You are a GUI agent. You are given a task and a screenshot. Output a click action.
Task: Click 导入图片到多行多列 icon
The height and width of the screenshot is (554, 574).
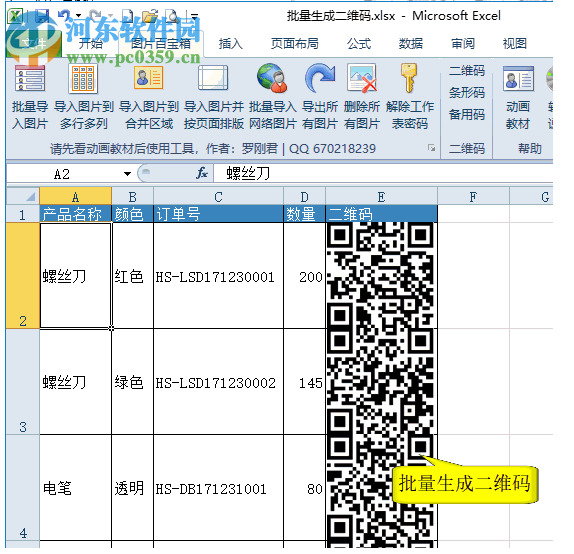tap(83, 78)
